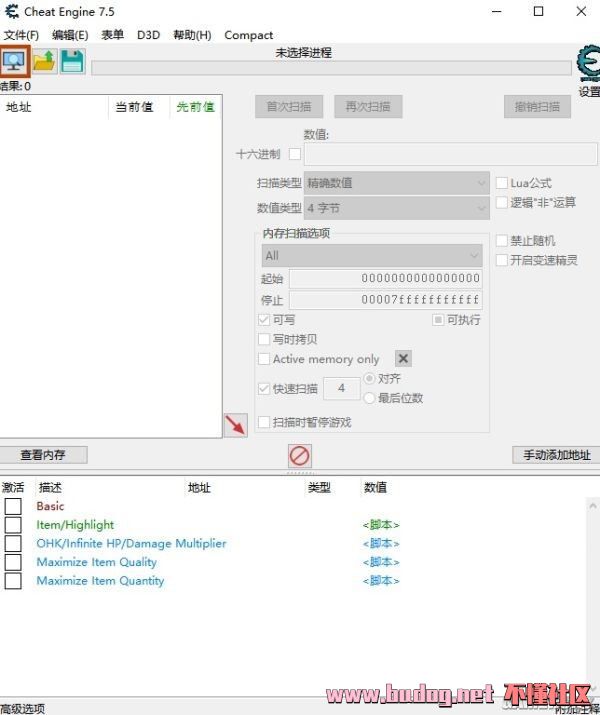Click the address table scrollbar up arrow
Image resolution: width=600 pixels, height=715 pixels.
point(593,505)
